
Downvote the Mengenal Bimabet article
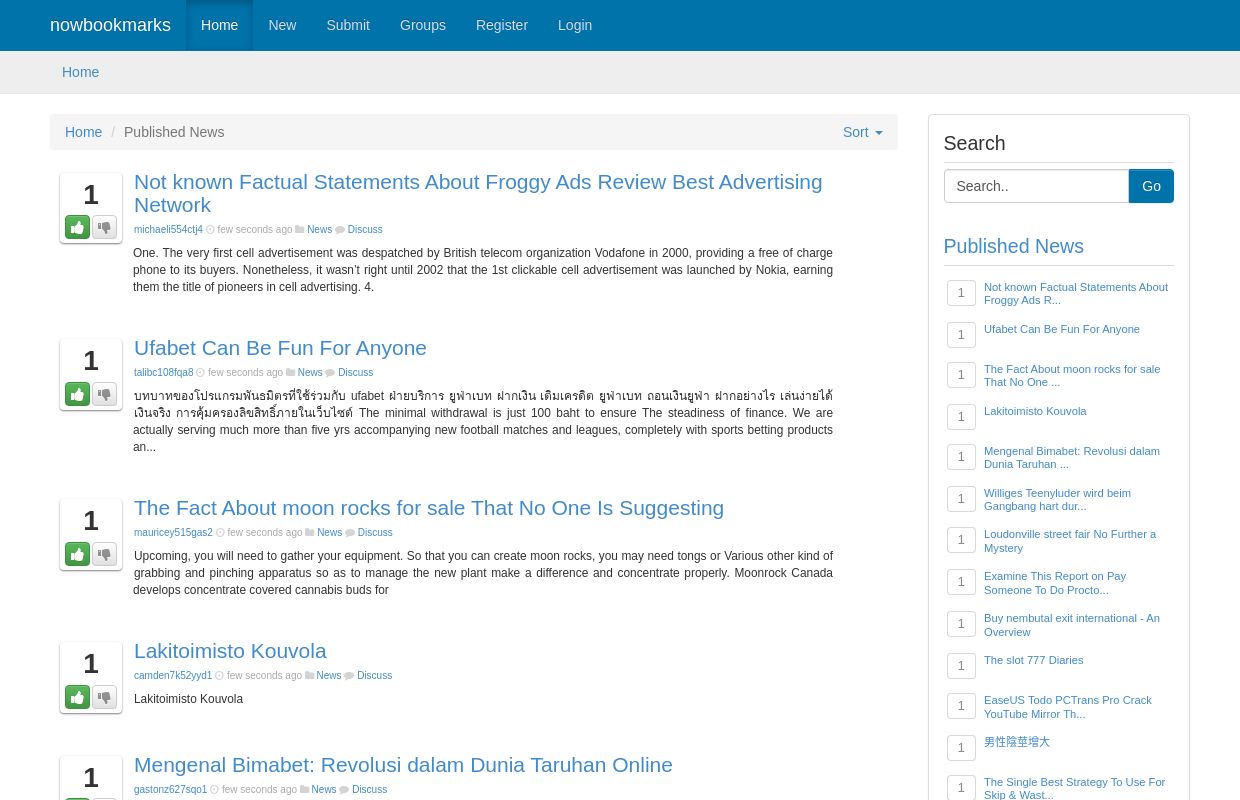pyautogui.click(x=104, y=798)
